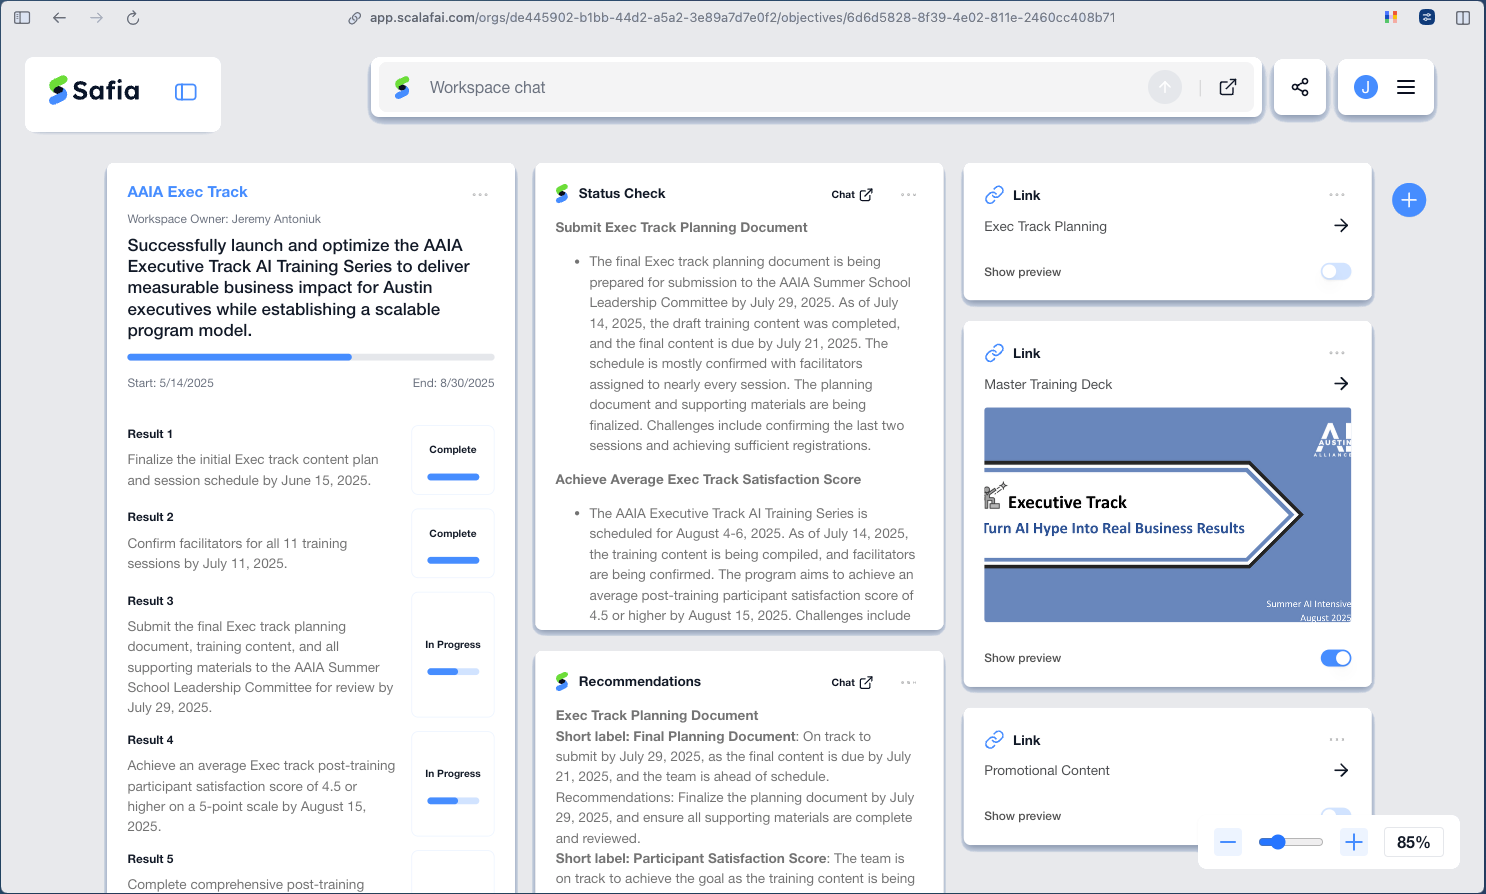The width and height of the screenshot is (1486, 894).
Task: Enable Show preview for Exec Track Planning
Action: point(1336,272)
